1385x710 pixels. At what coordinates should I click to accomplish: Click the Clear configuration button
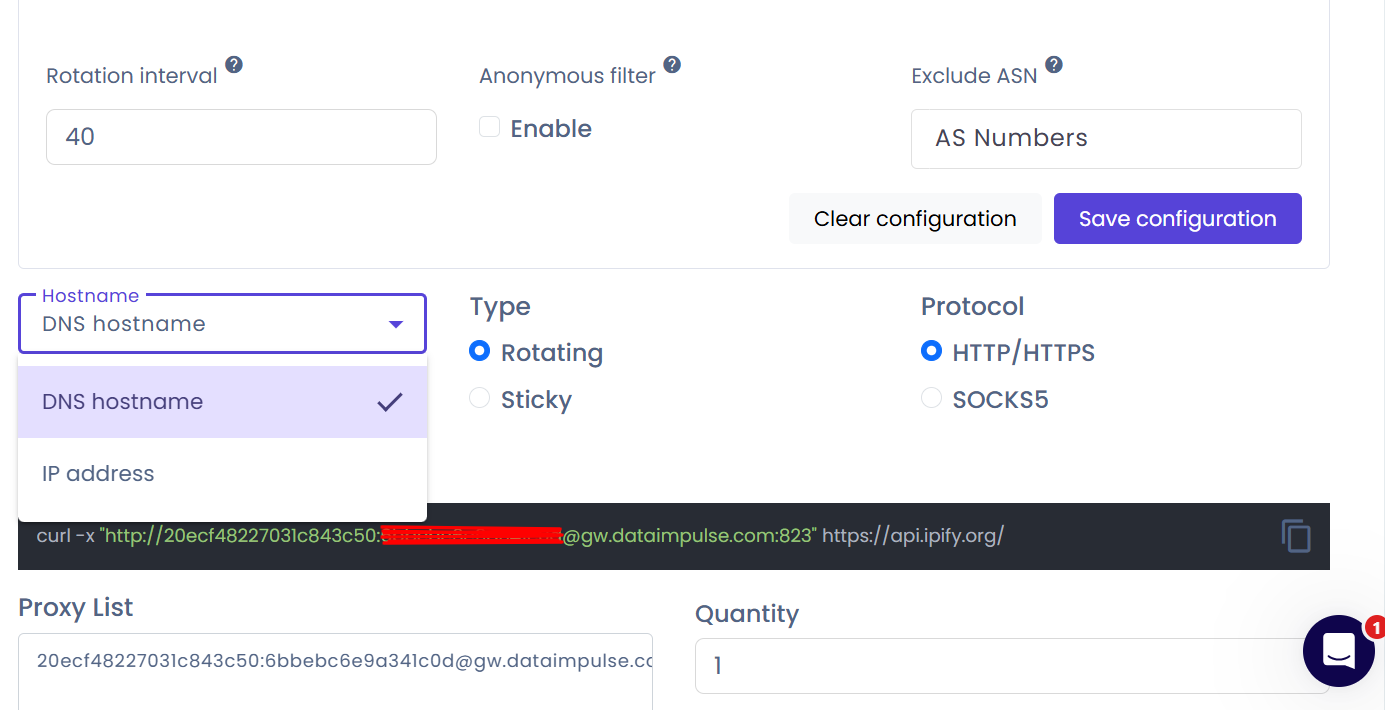coord(915,219)
